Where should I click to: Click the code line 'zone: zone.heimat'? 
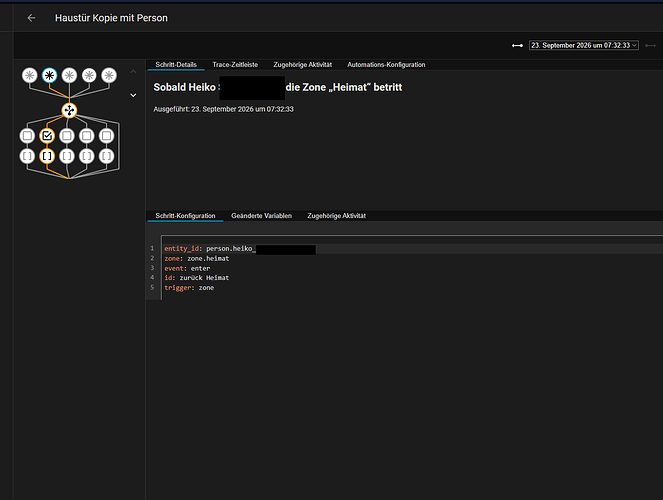click(197, 258)
